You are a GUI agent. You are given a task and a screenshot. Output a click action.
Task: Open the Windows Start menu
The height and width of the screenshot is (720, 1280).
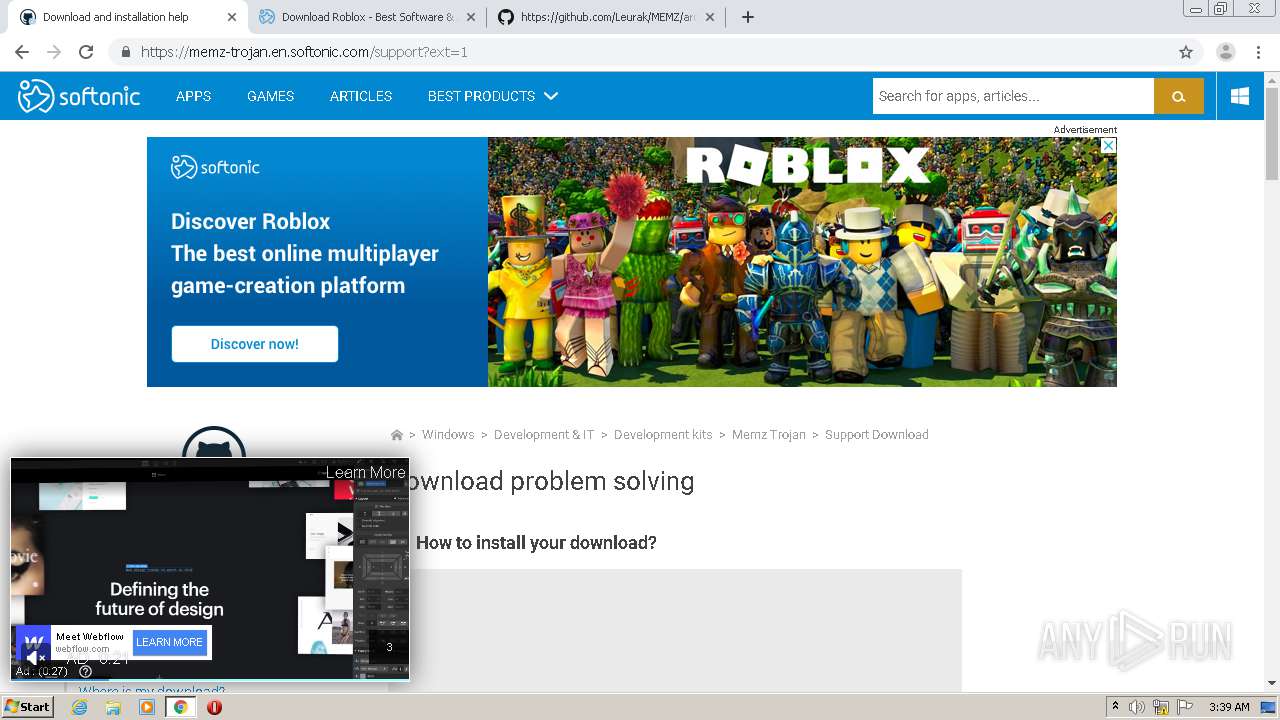[28, 707]
